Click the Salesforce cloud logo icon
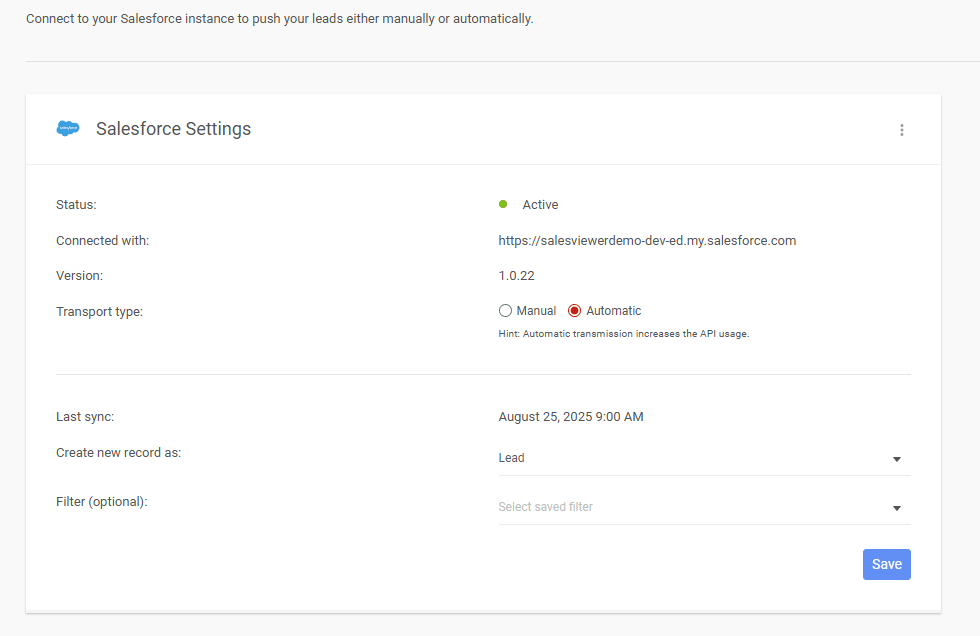The image size is (980, 636). (x=68, y=128)
